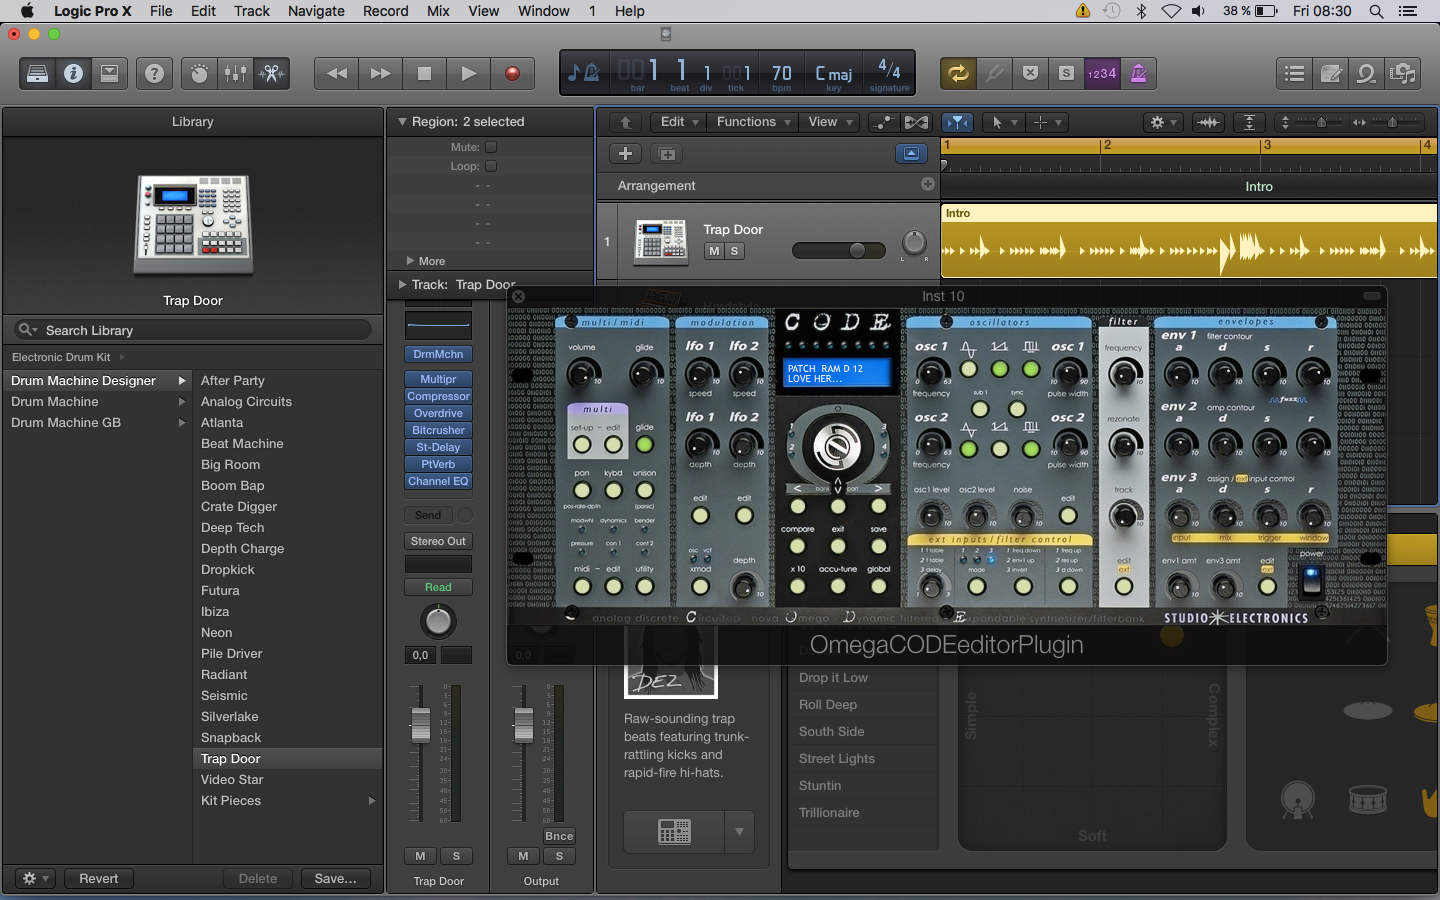
Task: Click the Inspector info icon
Action: 73,74
